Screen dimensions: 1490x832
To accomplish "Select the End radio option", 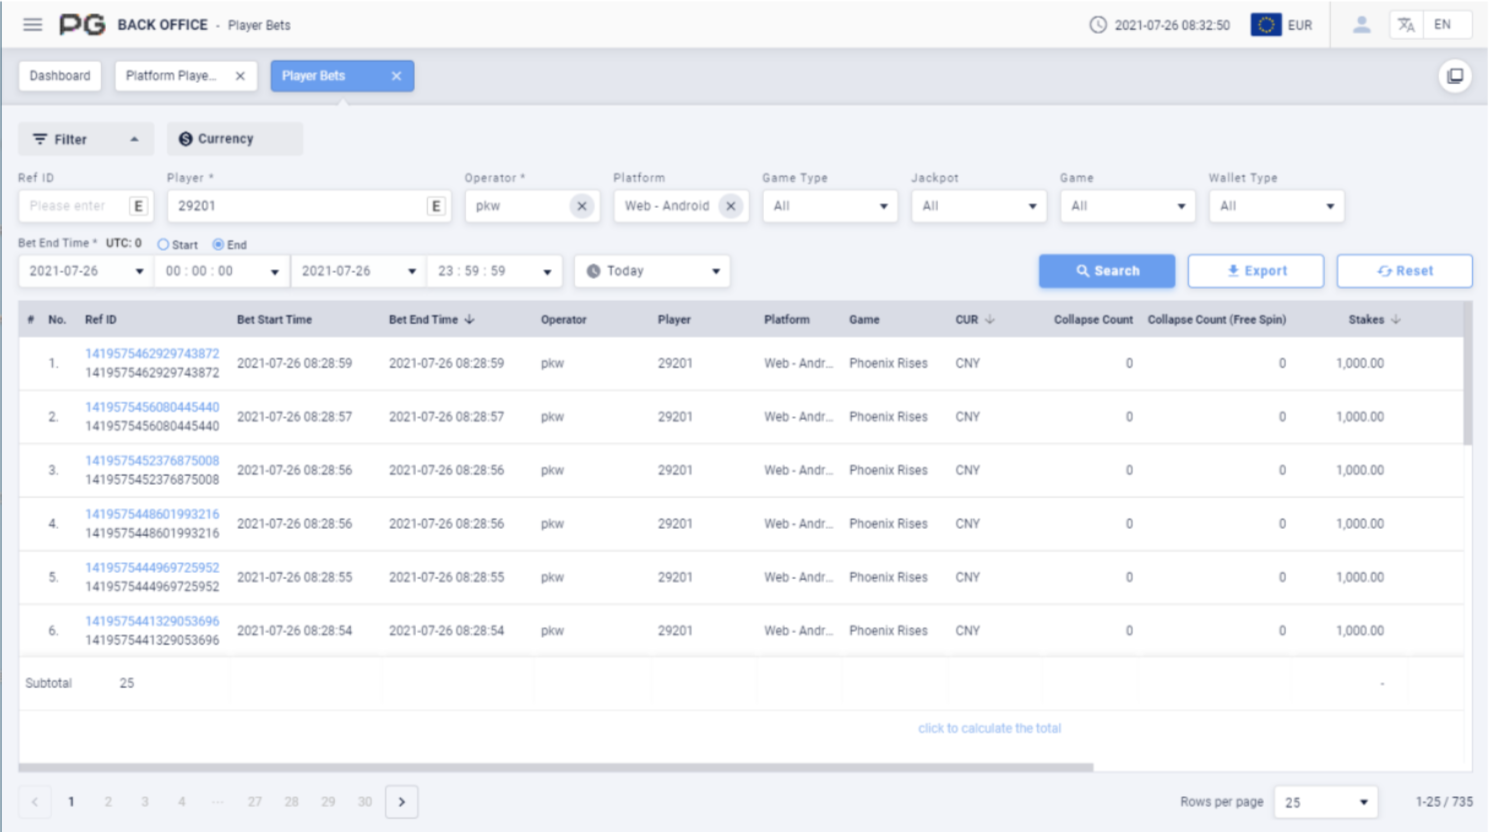I will pos(218,245).
